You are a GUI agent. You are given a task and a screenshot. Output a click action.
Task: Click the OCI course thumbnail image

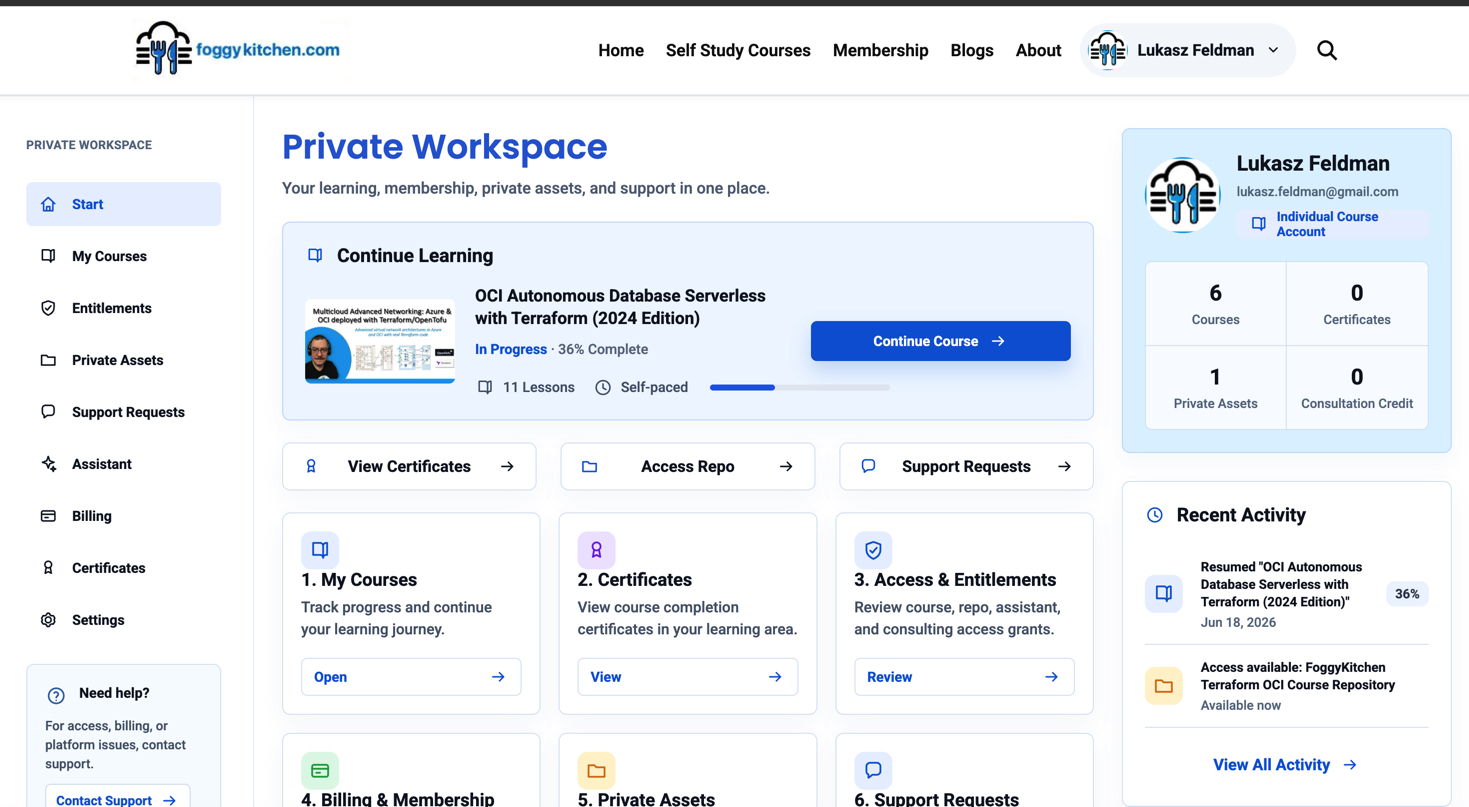(x=380, y=341)
